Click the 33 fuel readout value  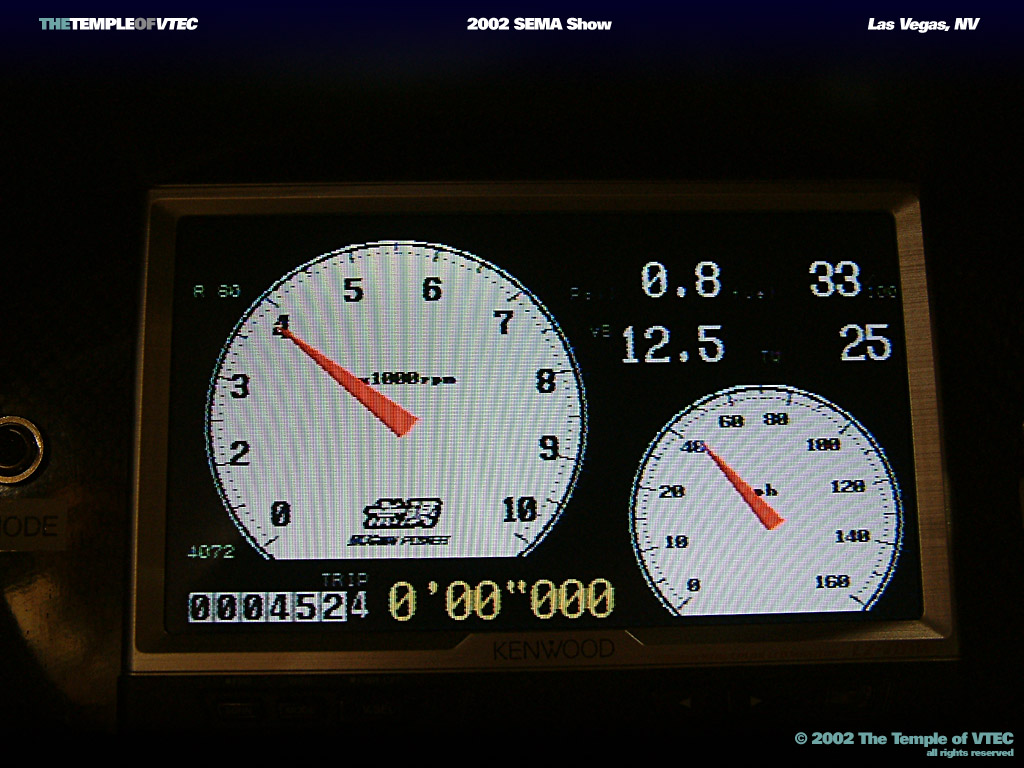point(835,280)
